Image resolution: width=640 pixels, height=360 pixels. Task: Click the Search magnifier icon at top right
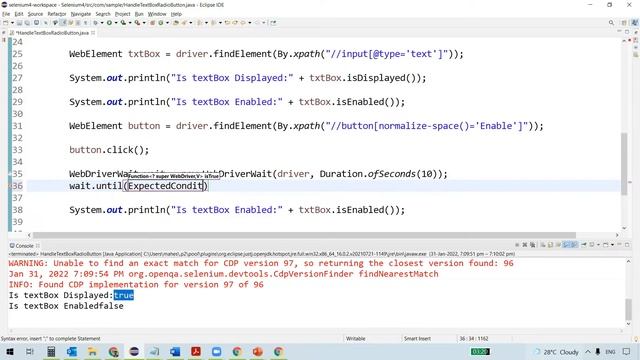pyautogui.click(x=611, y=23)
